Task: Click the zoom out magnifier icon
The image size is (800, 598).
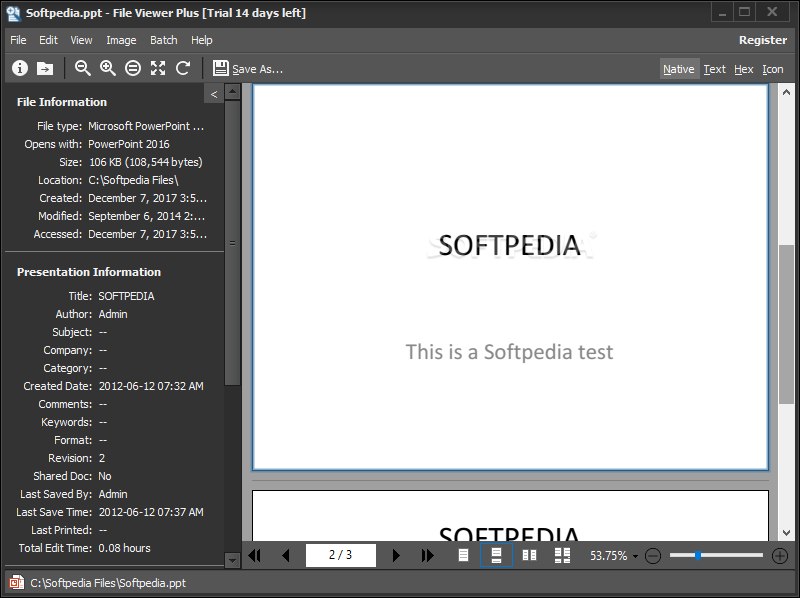Action: [83, 68]
